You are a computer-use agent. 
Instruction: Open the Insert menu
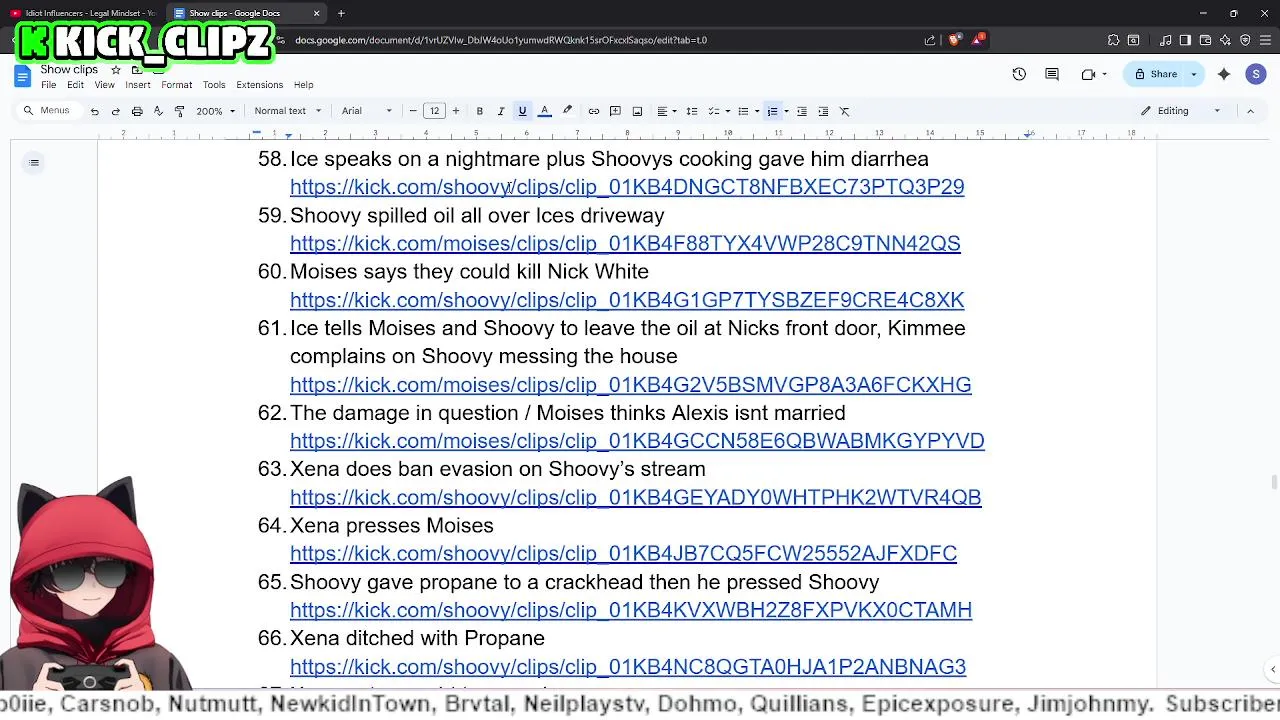138,85
